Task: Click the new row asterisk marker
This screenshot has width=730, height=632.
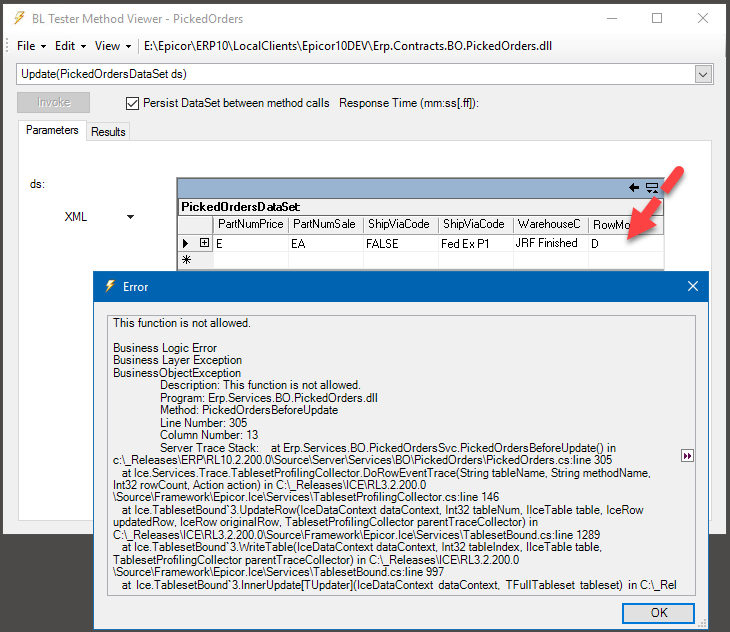Action: pyautogui.click(x=186, y=260)
